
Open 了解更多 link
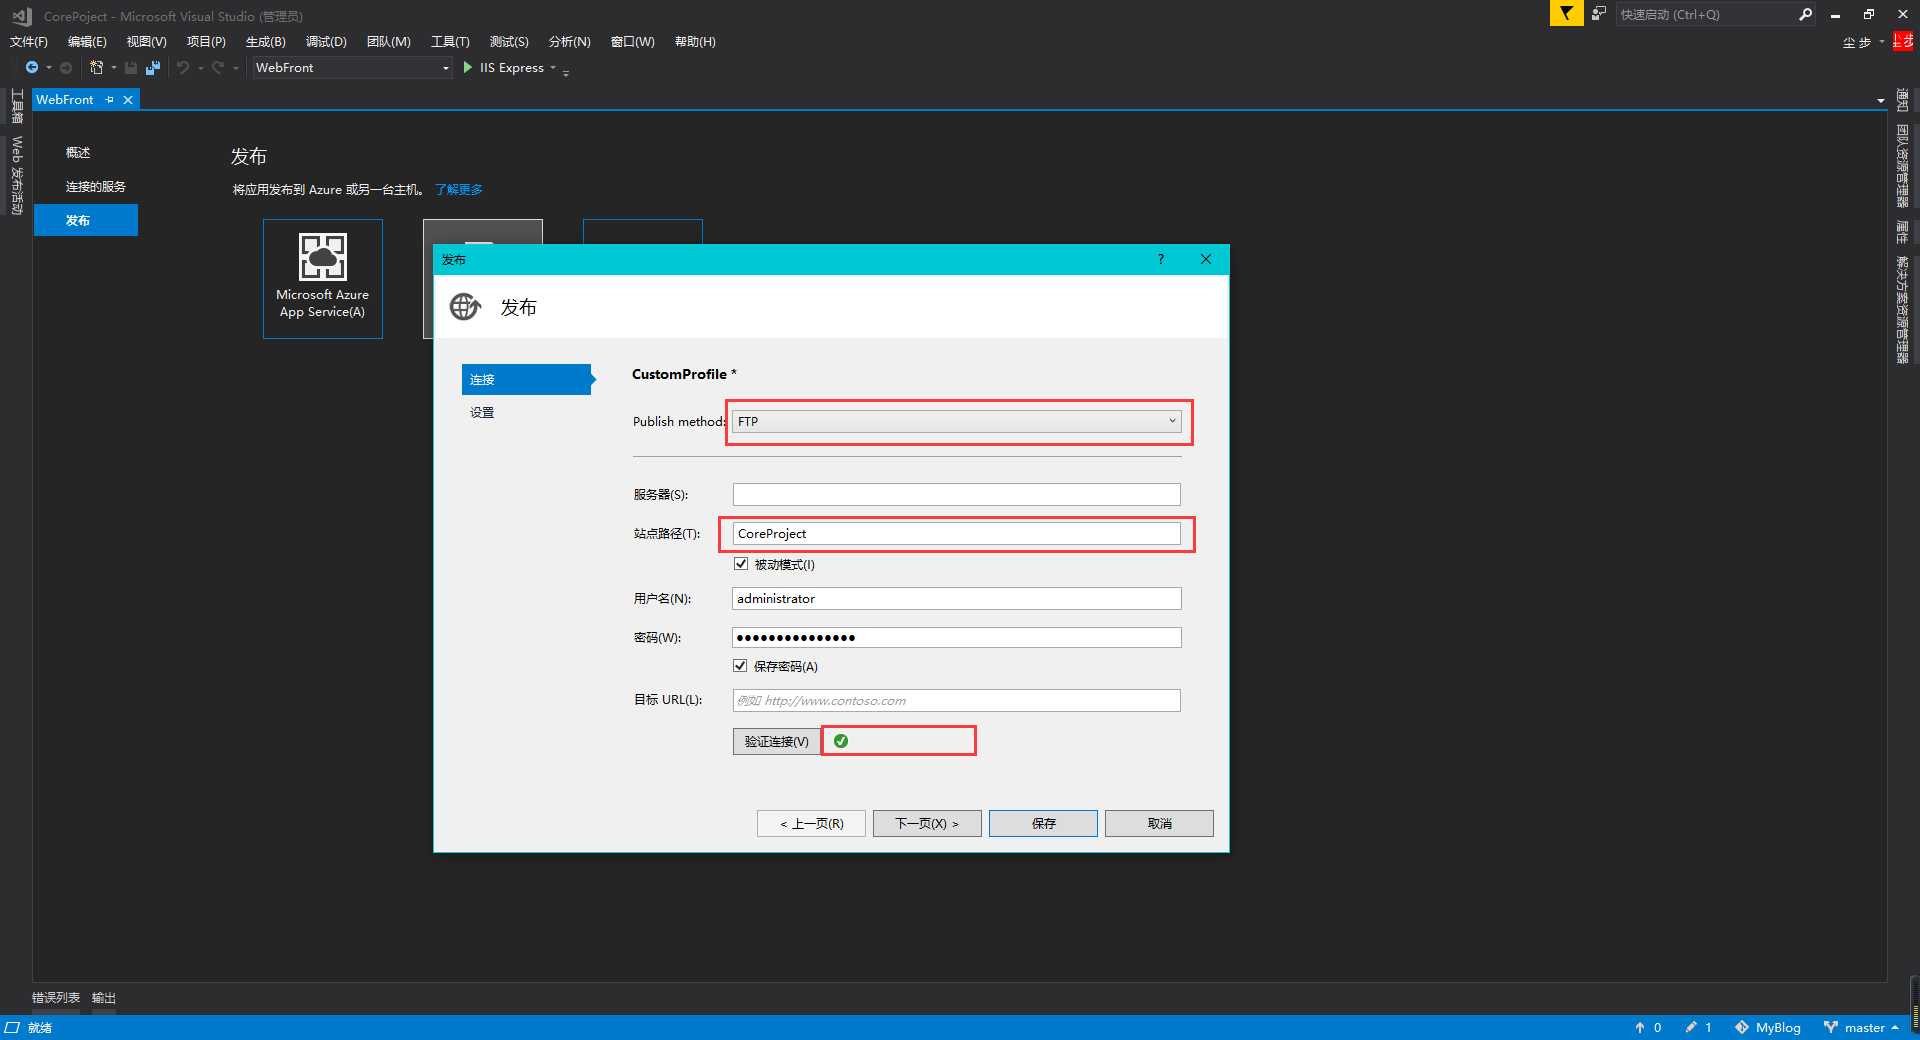pyautogui.click(x=459, y=189)
